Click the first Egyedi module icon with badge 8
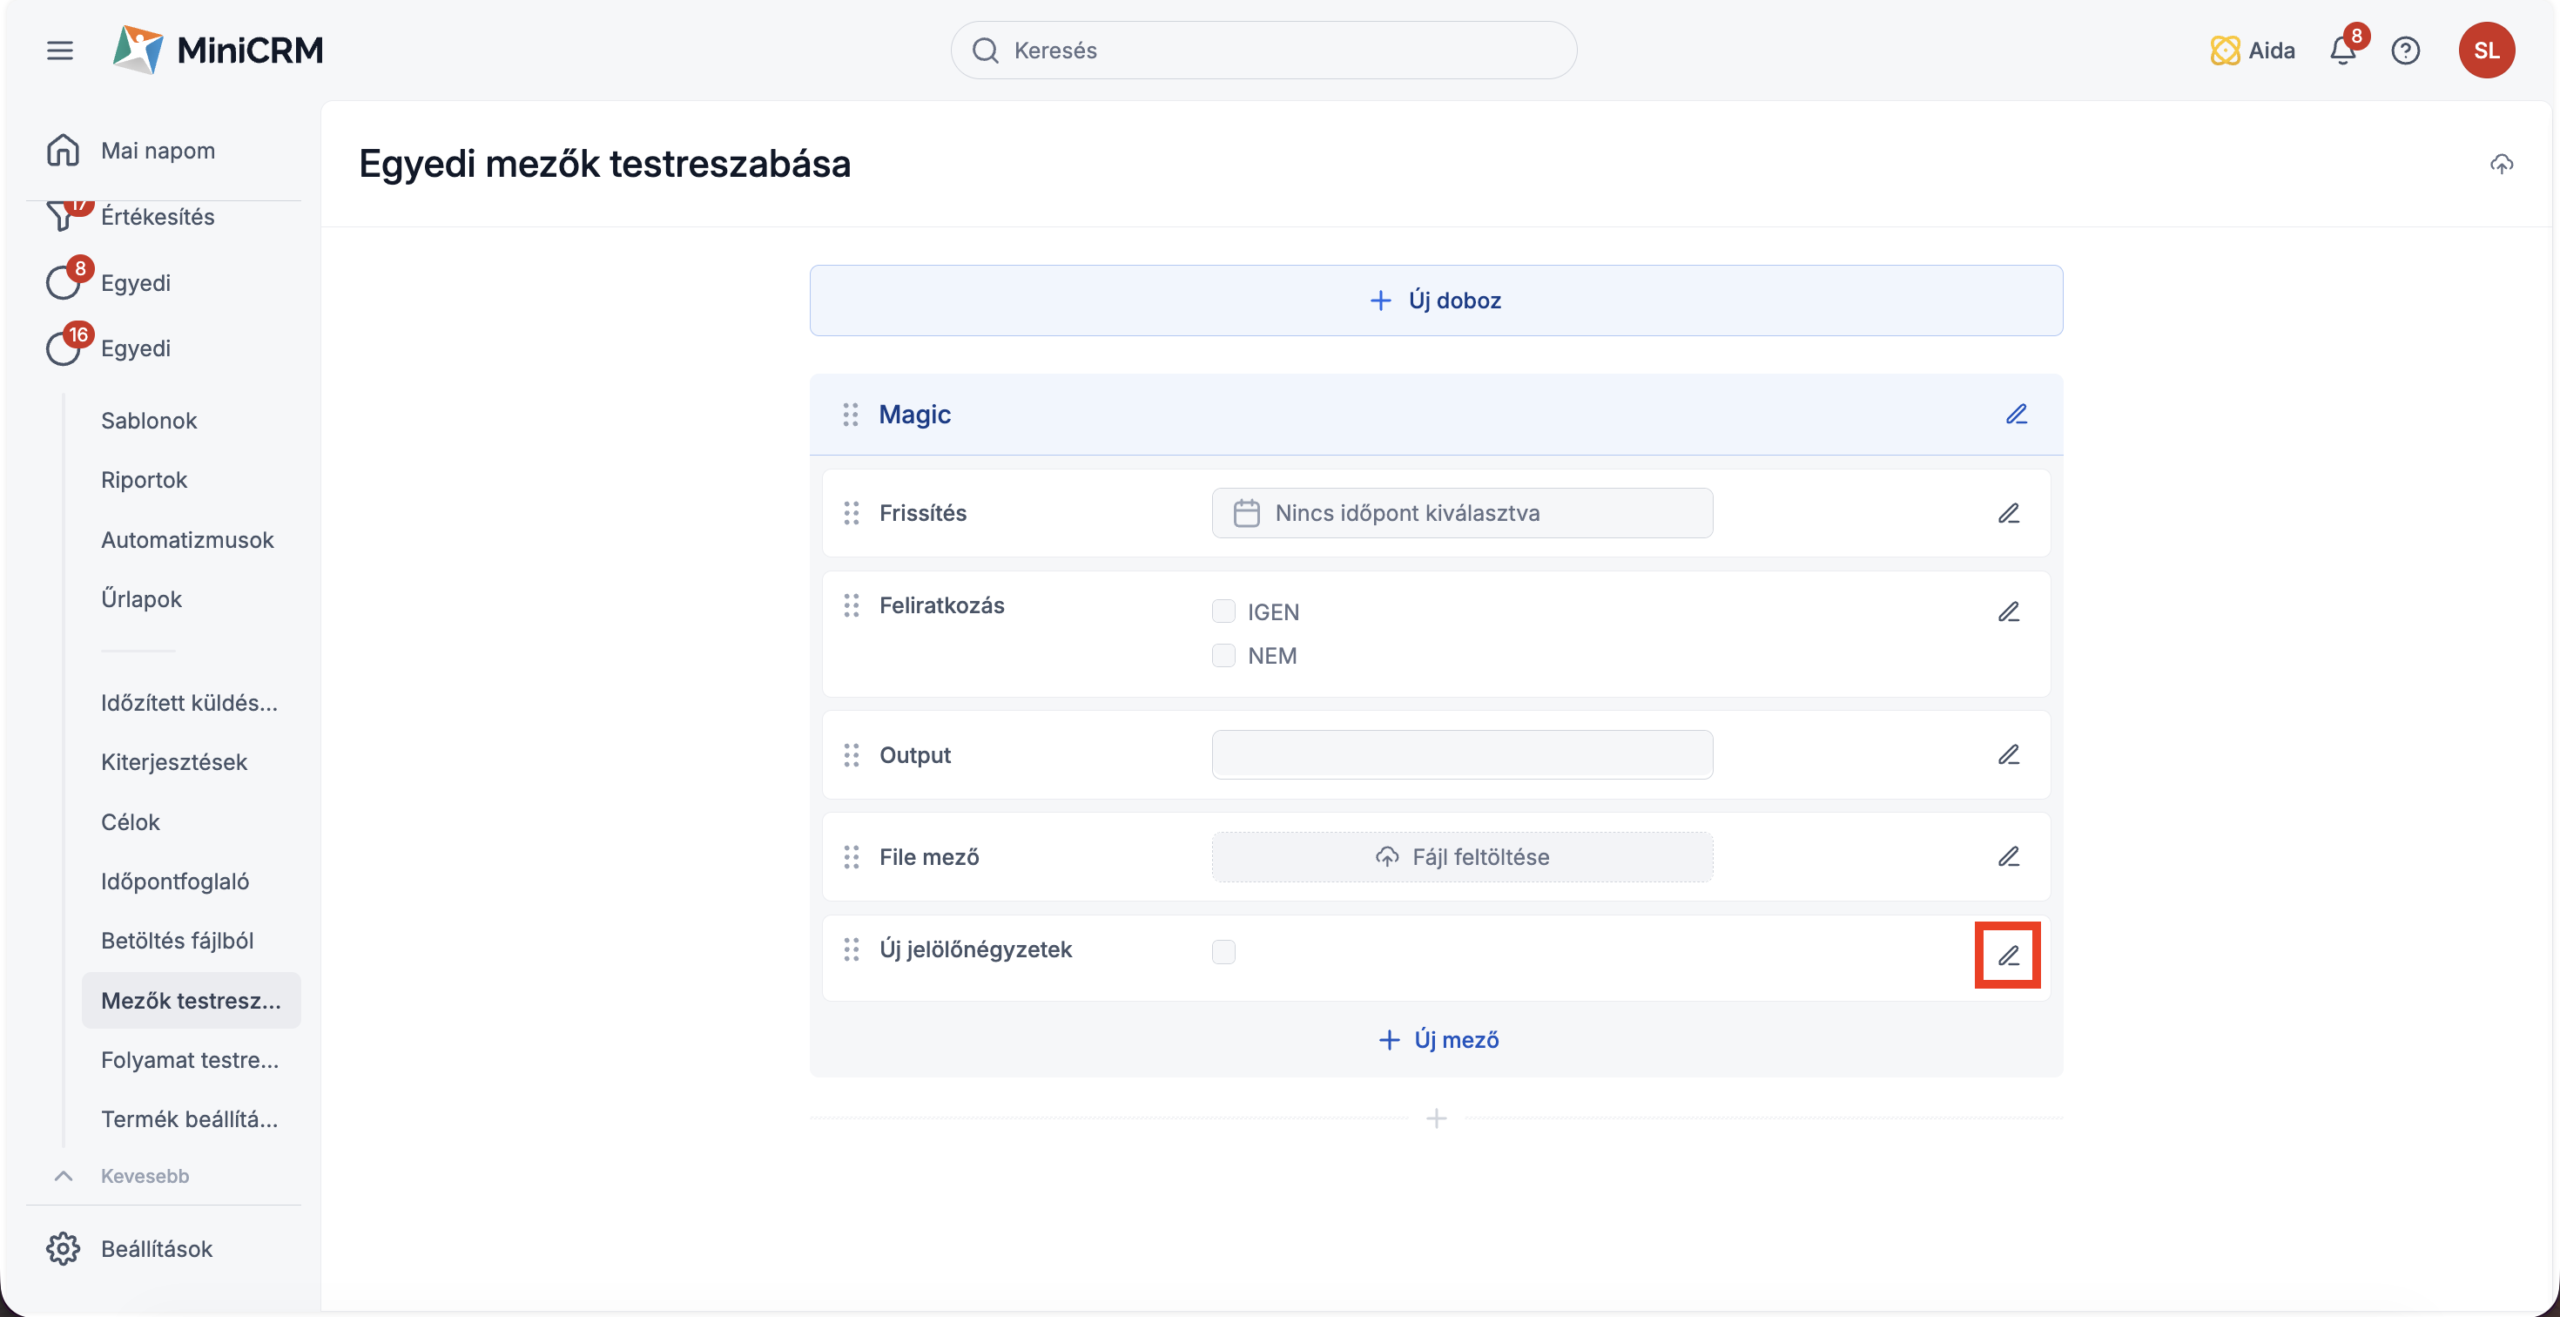Screen dimensions: 2560x1317 click(63, 283)
